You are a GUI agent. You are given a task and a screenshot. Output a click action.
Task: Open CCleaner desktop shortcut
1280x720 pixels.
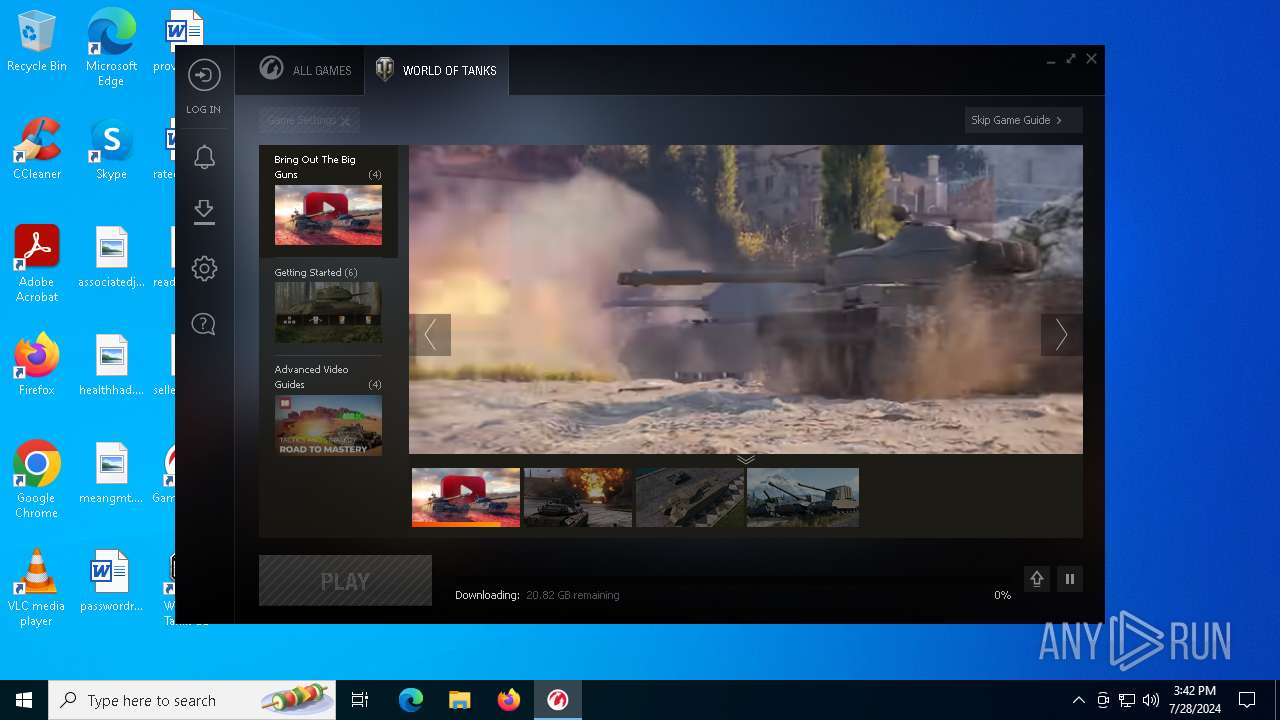pos(37,149)
